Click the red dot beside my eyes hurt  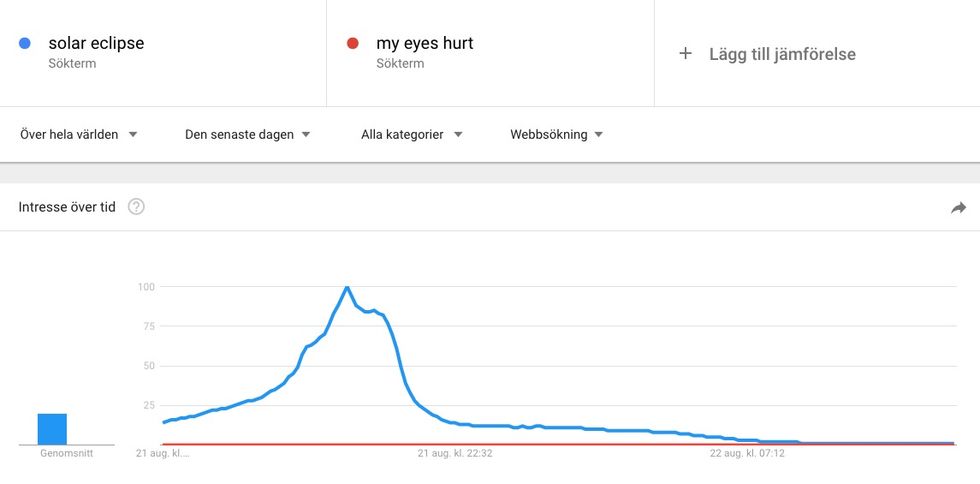pyautogui.click(x=352, y=43)
